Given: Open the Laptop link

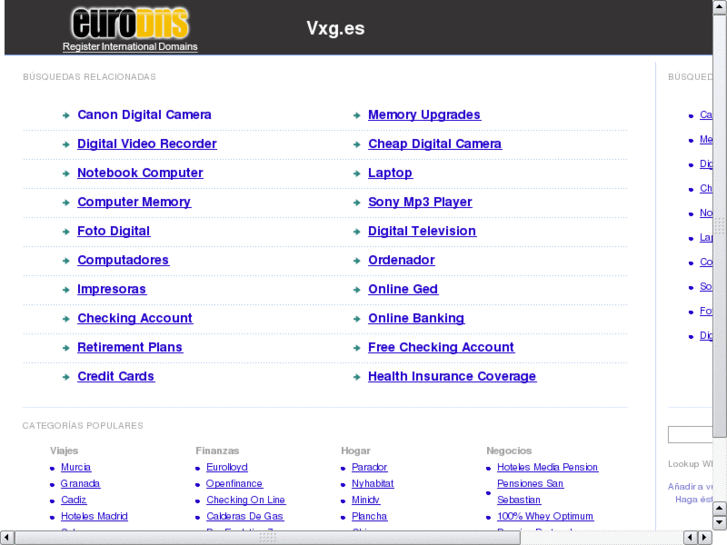Looking at the screenshot, I should pos(390,173).
